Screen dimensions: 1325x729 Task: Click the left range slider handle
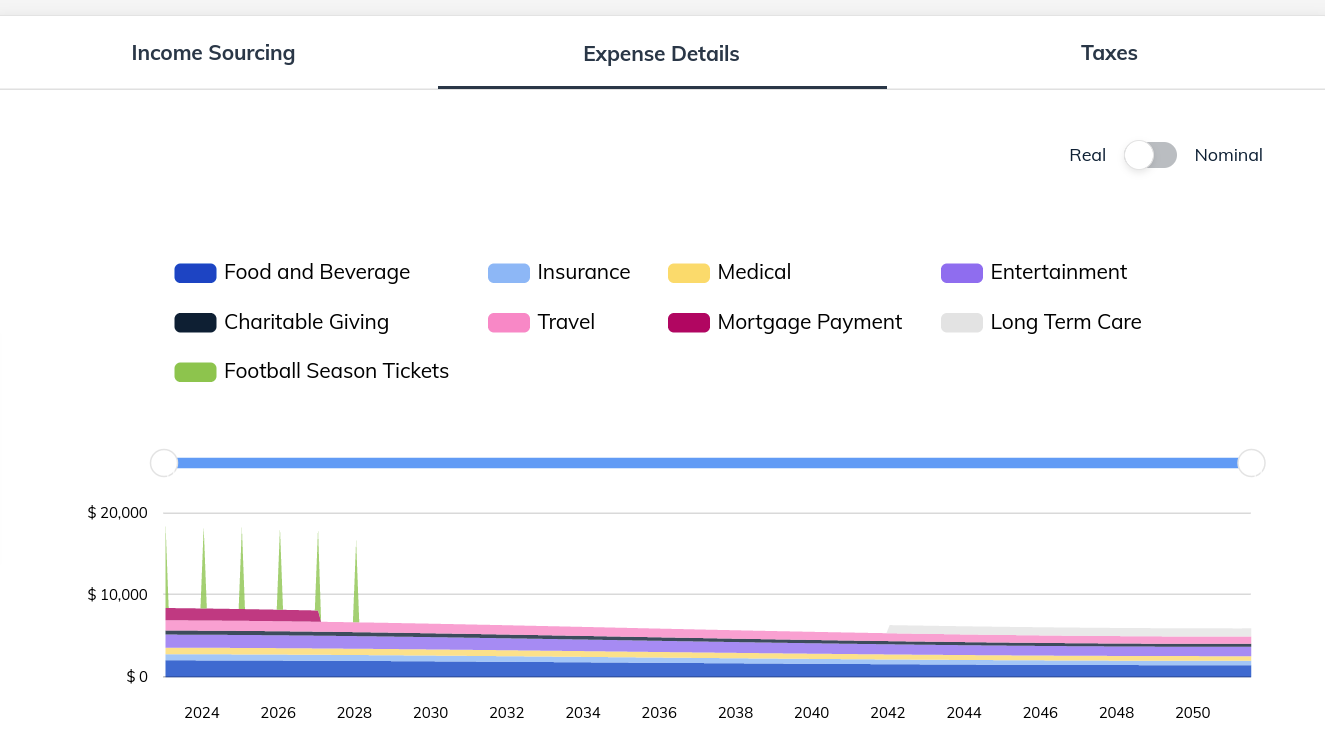pos(164,463)
